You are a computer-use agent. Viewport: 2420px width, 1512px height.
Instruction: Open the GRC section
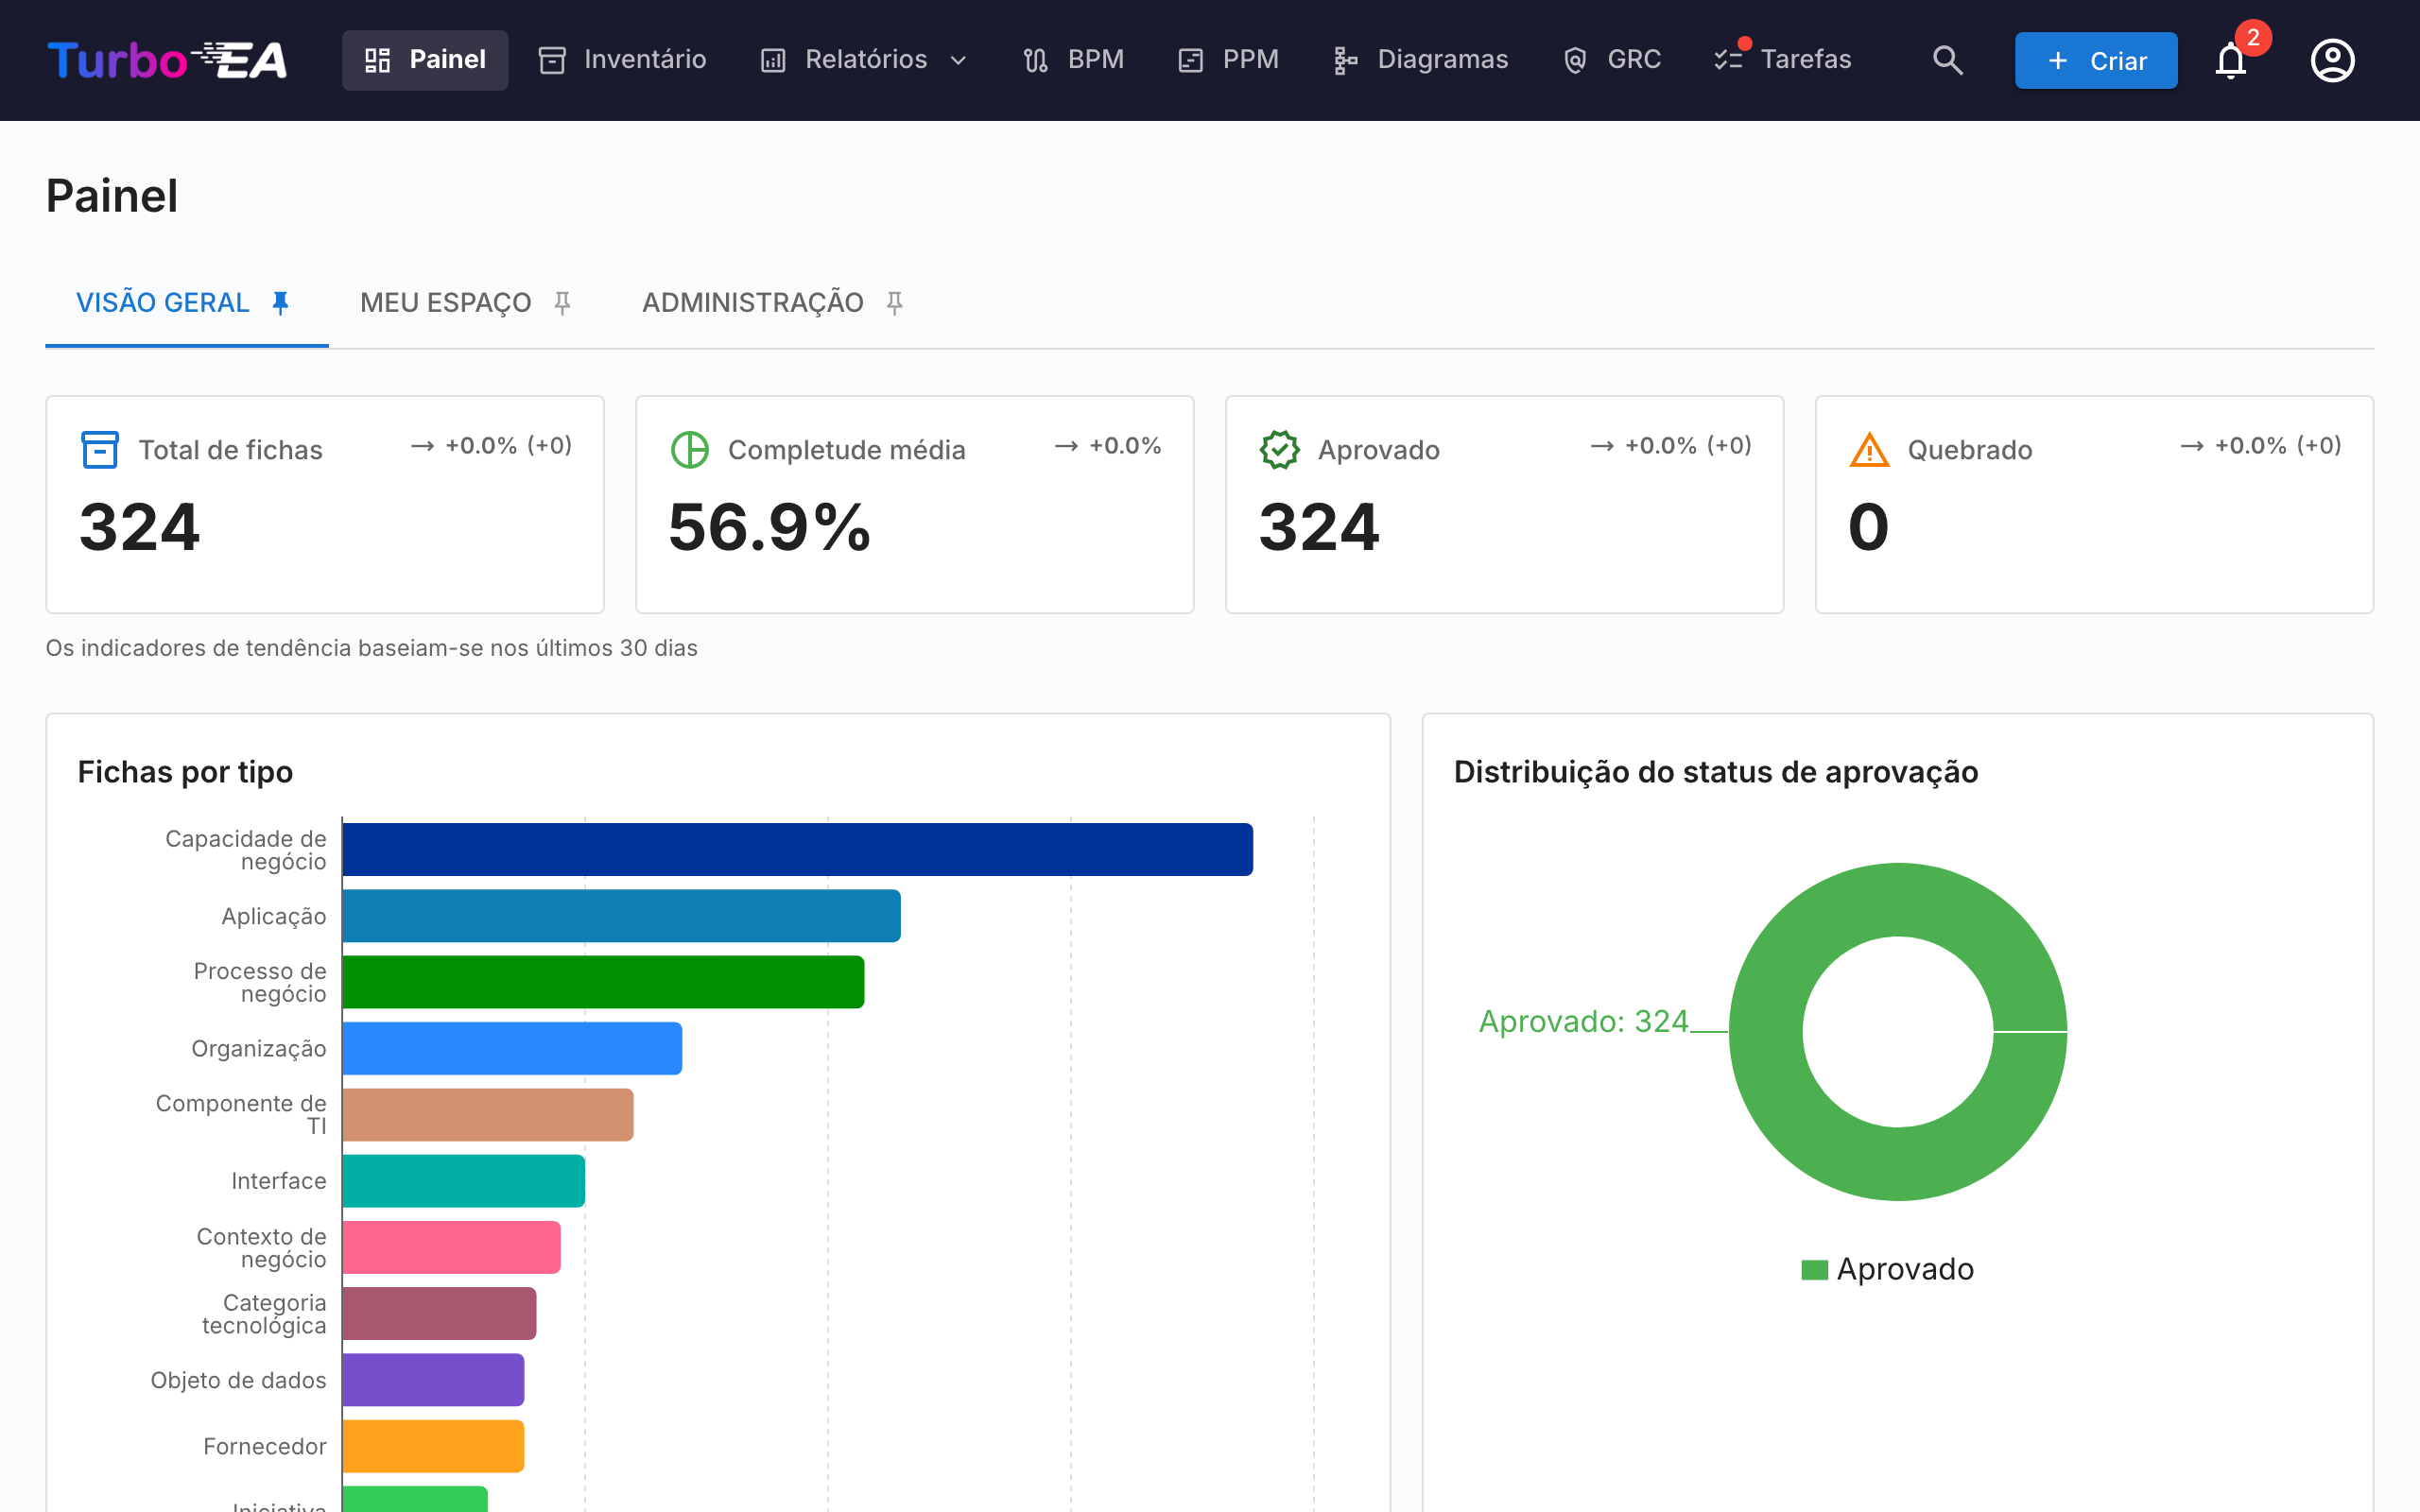click(1612, 60)
